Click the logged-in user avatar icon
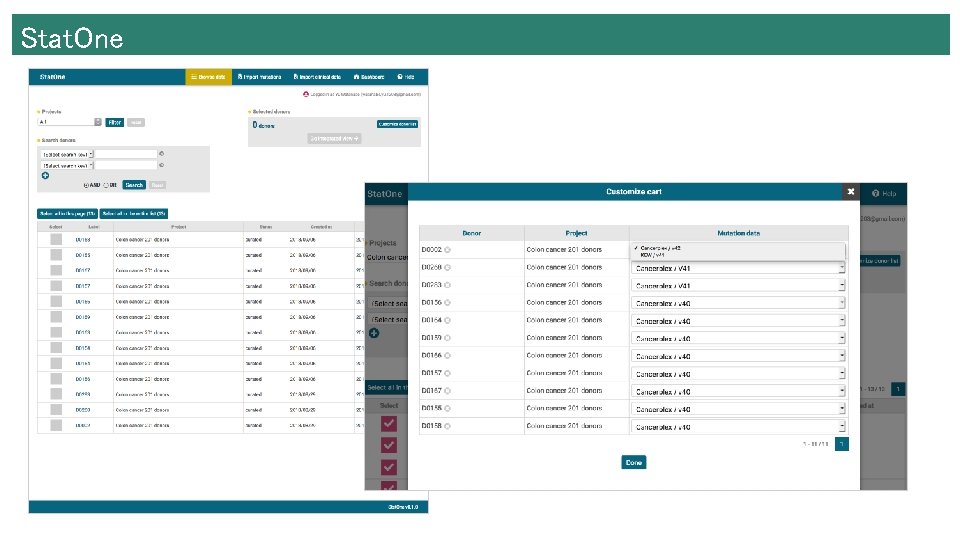 pos(306,94)
